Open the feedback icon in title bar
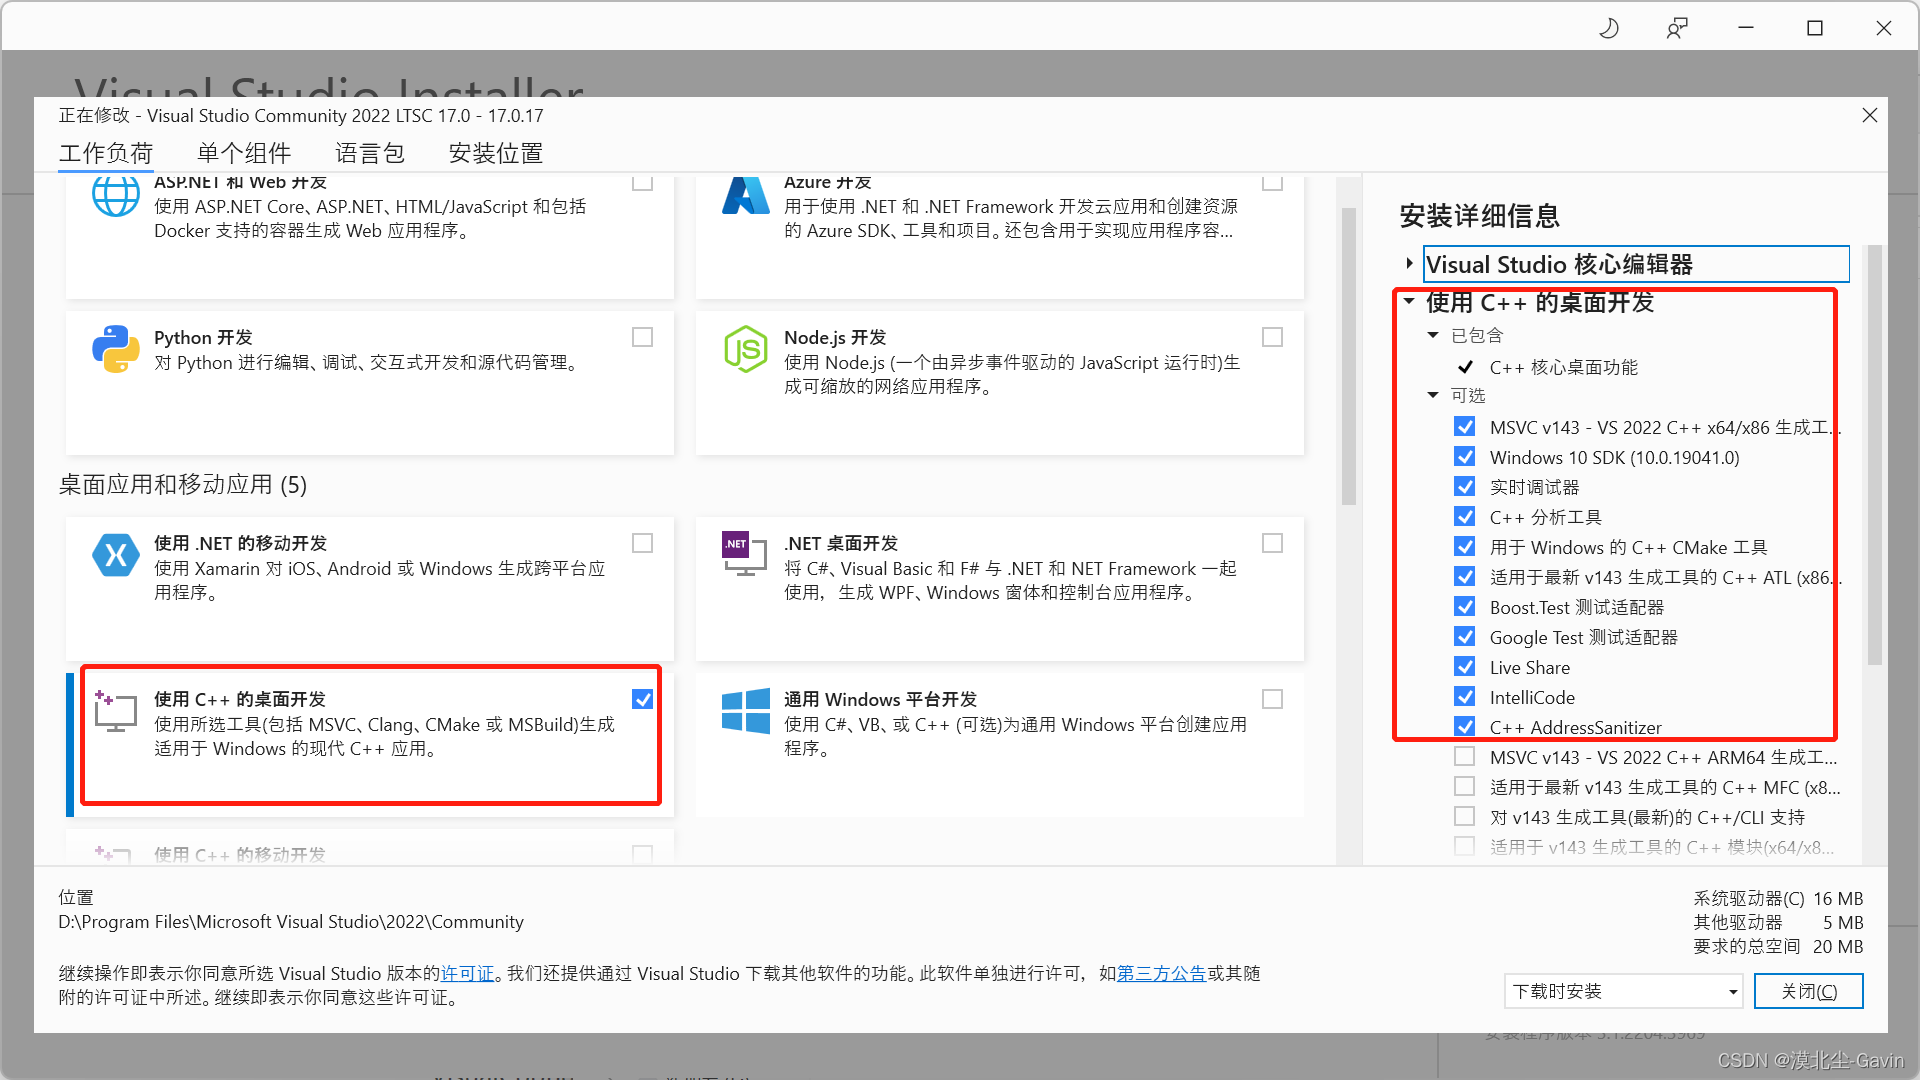 point(1677,28)
